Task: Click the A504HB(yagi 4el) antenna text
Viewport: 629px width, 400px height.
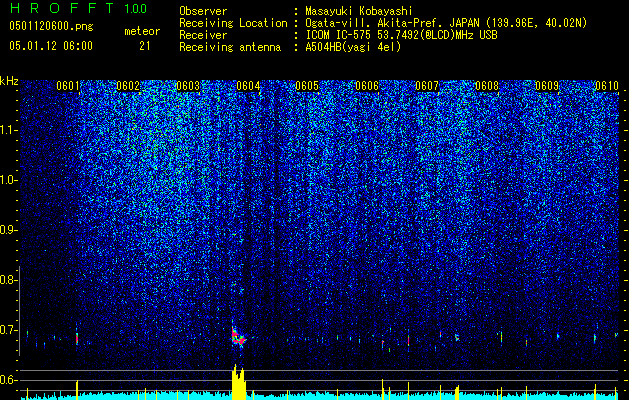Action: pos(353,47)
